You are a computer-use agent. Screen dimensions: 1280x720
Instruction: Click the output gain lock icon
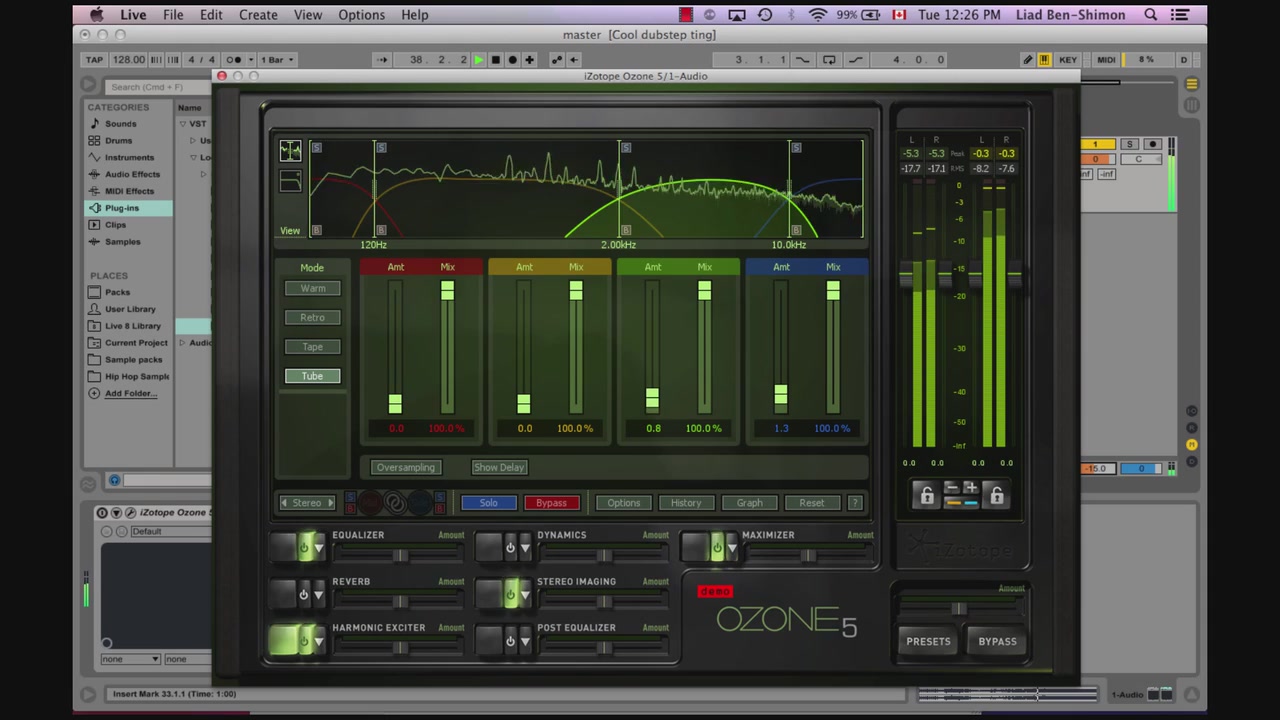tap(997, 495)
